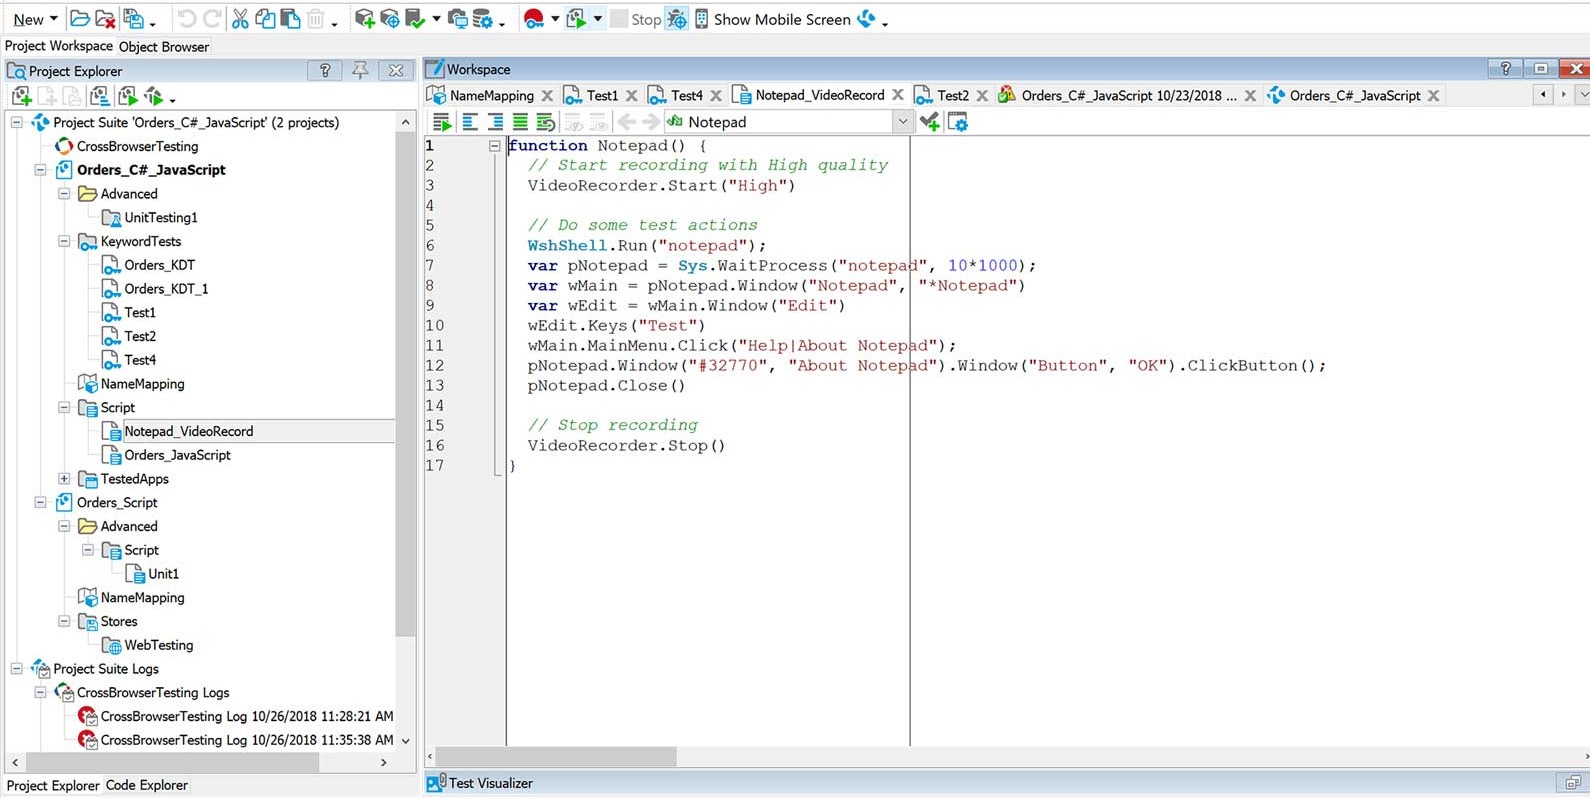Collapse the Orders_Script project node

40,503
